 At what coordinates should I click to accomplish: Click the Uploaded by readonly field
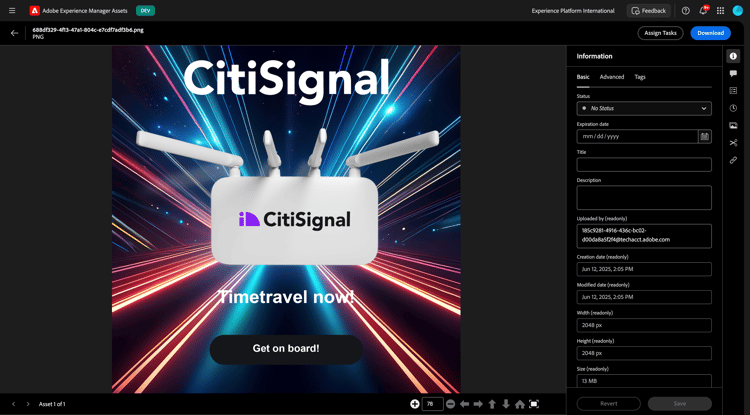click(x=644, y=236)
